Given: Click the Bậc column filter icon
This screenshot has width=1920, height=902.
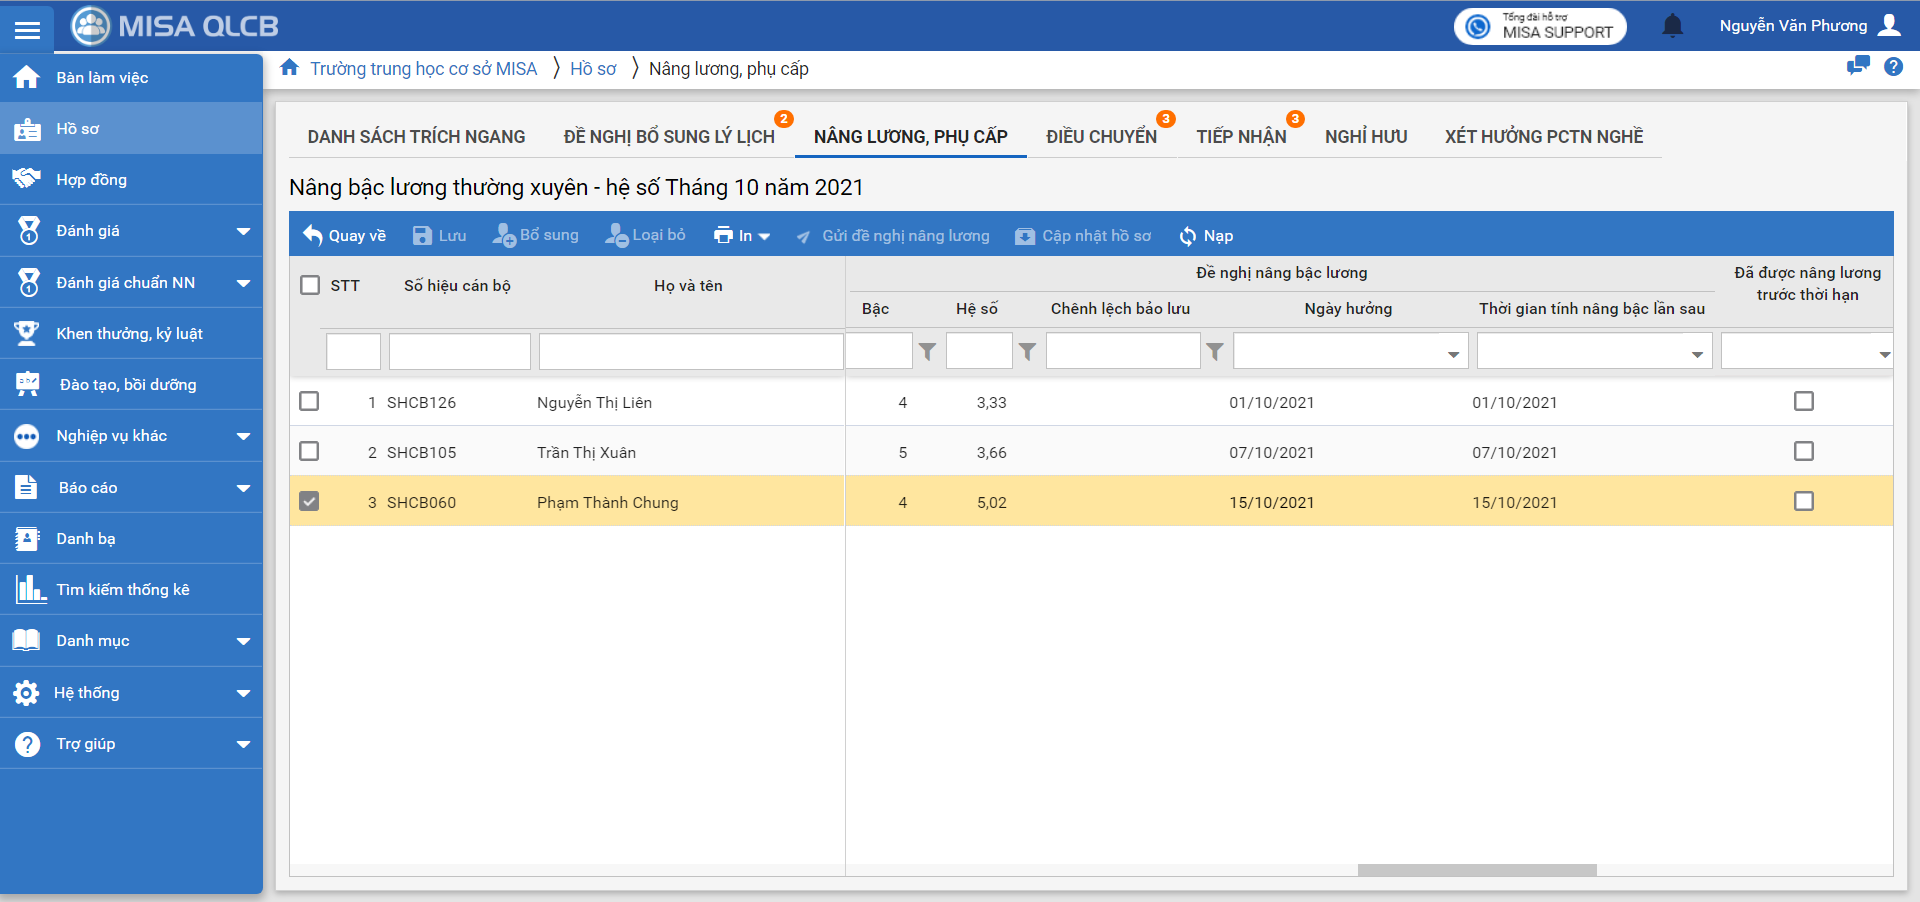Looking at the screenshot, I should coord(927,351).
